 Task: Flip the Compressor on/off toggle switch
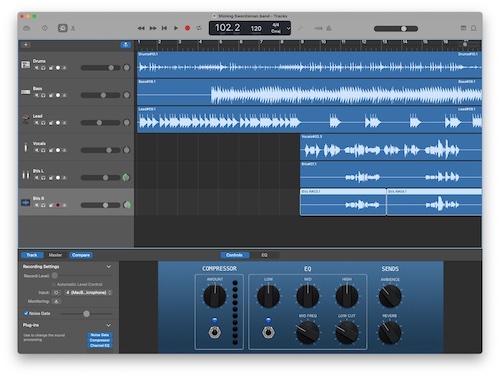214,332
